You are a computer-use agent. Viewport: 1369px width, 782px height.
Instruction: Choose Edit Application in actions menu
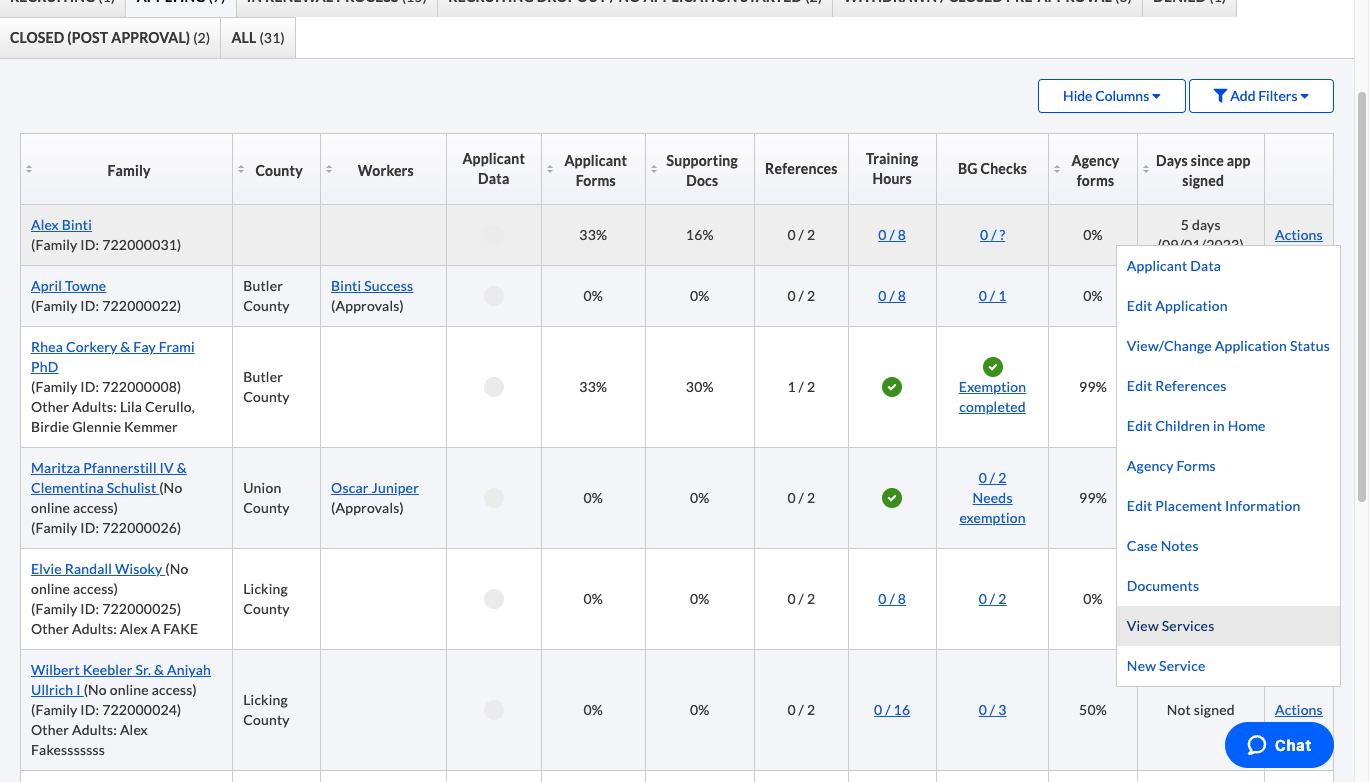coord(1228,306)
